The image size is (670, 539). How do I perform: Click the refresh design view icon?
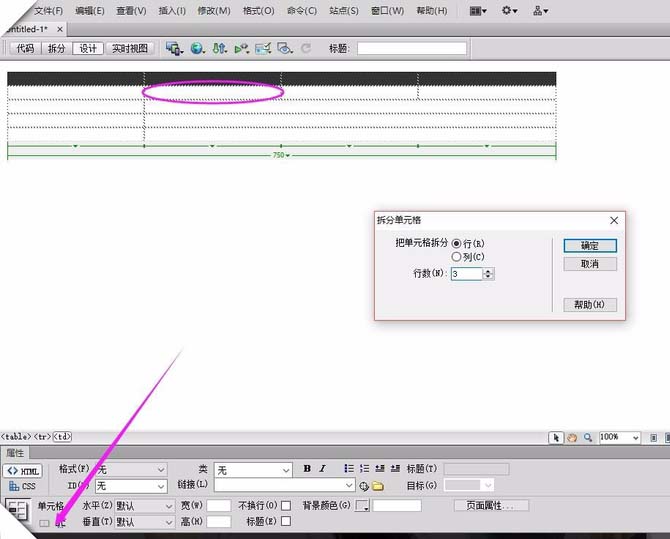(x=306, y=48)
